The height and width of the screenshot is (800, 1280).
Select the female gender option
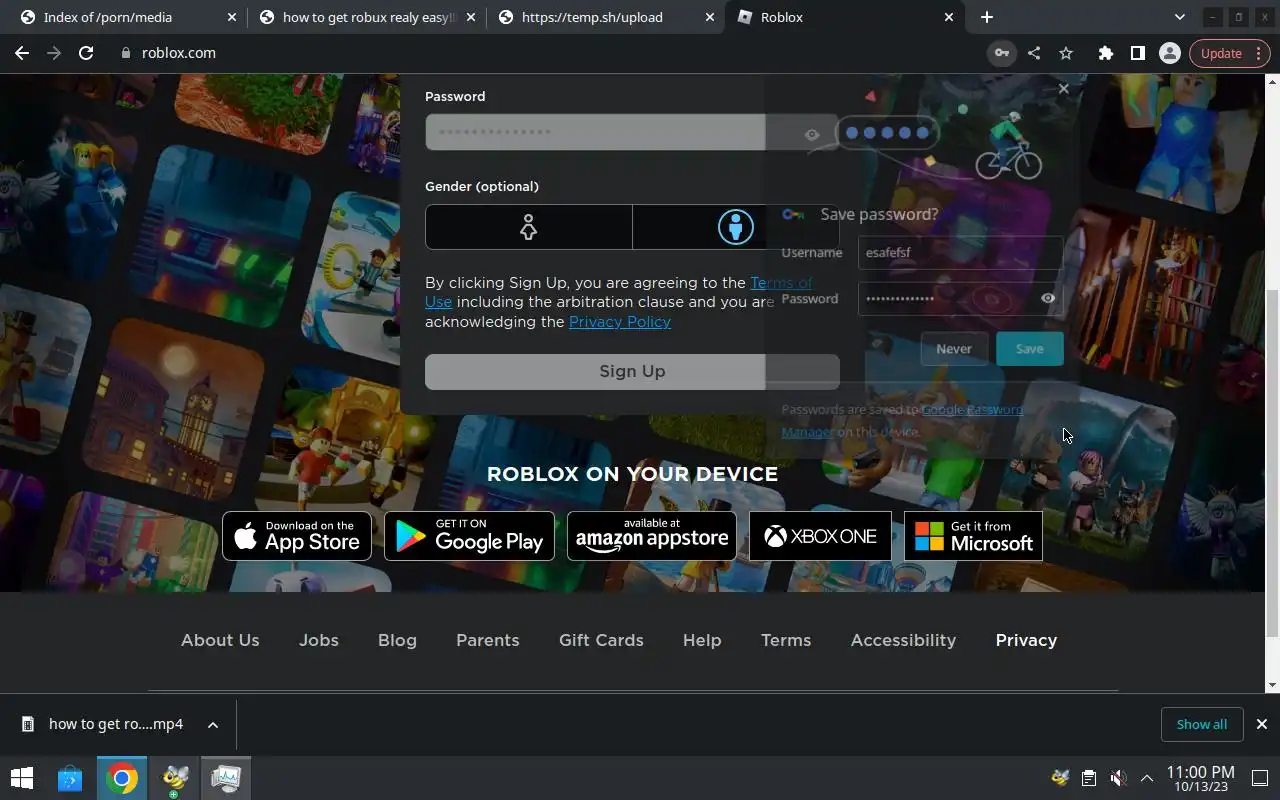(528, 227)
